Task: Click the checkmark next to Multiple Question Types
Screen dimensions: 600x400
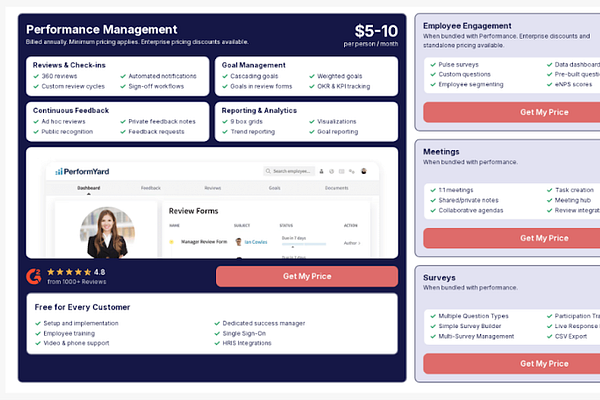Action: (433, 316)
